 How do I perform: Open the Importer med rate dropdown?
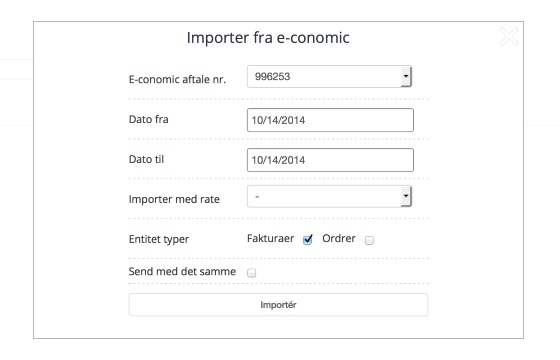tap(329, 196)
